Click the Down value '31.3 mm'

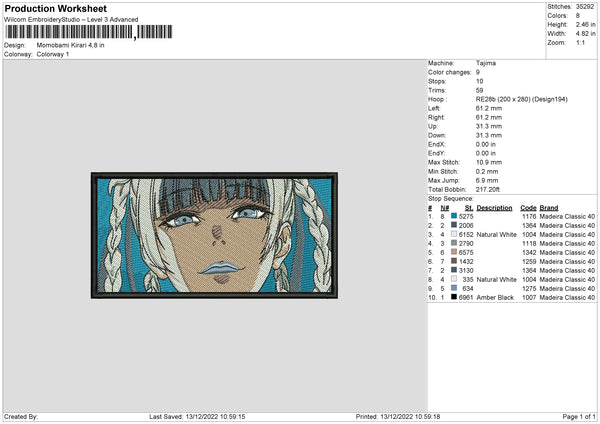(x=489, y=135)
